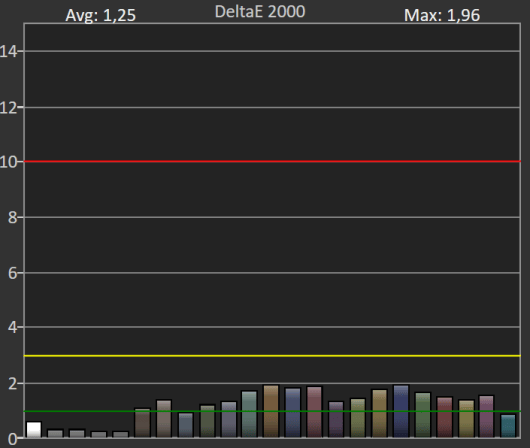
Task: Select the dark red bar
Action: pos(444,417)
